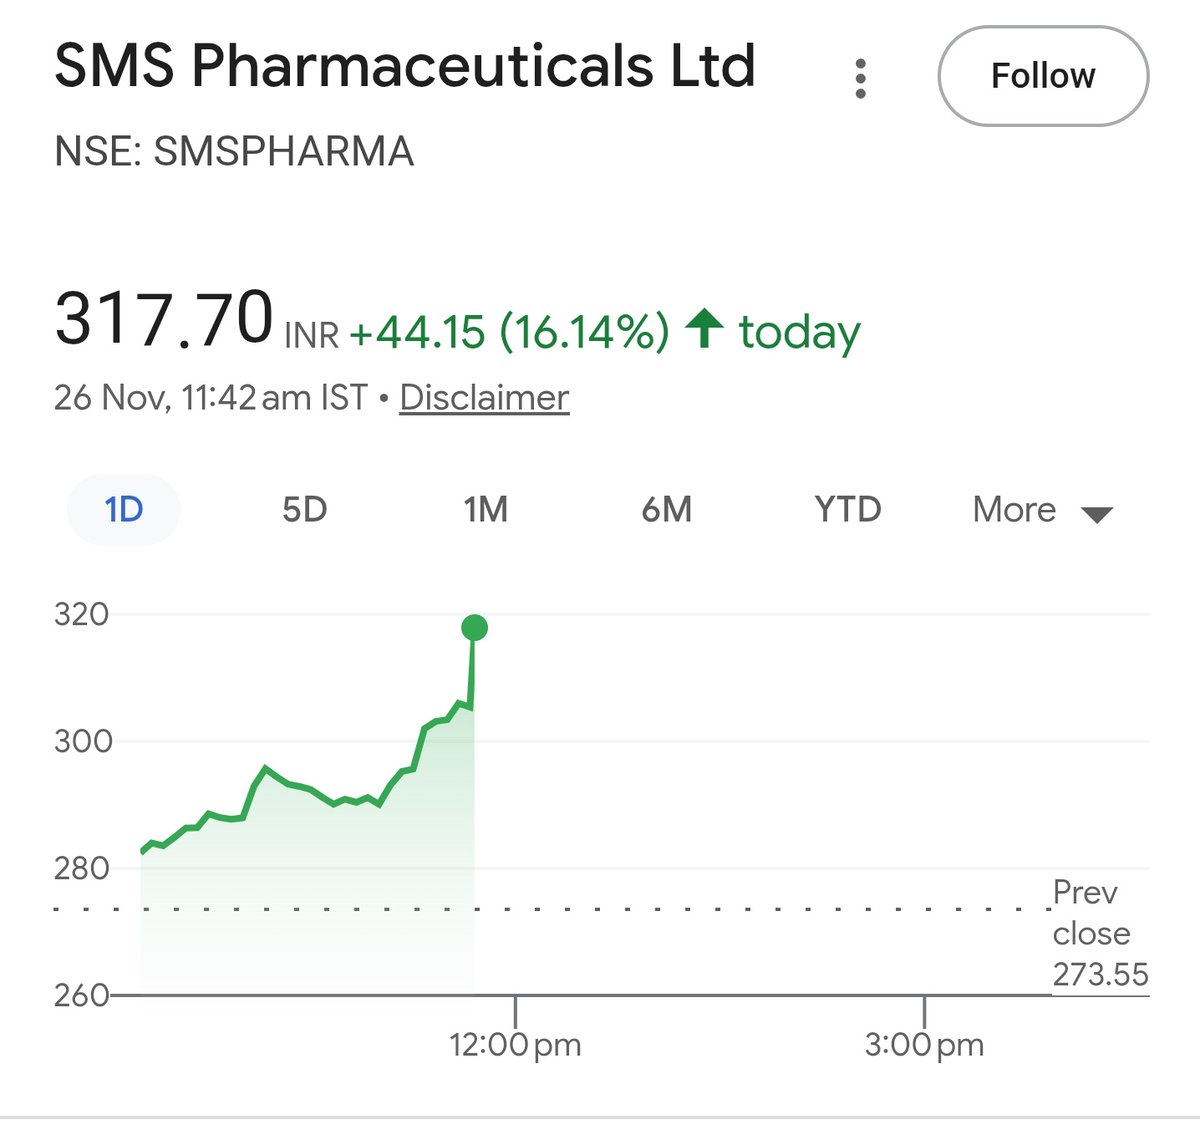Follow SMS Pharmaceuticals stock
Viewport: 1200px width, 1130px height.
pos(1043,76)
